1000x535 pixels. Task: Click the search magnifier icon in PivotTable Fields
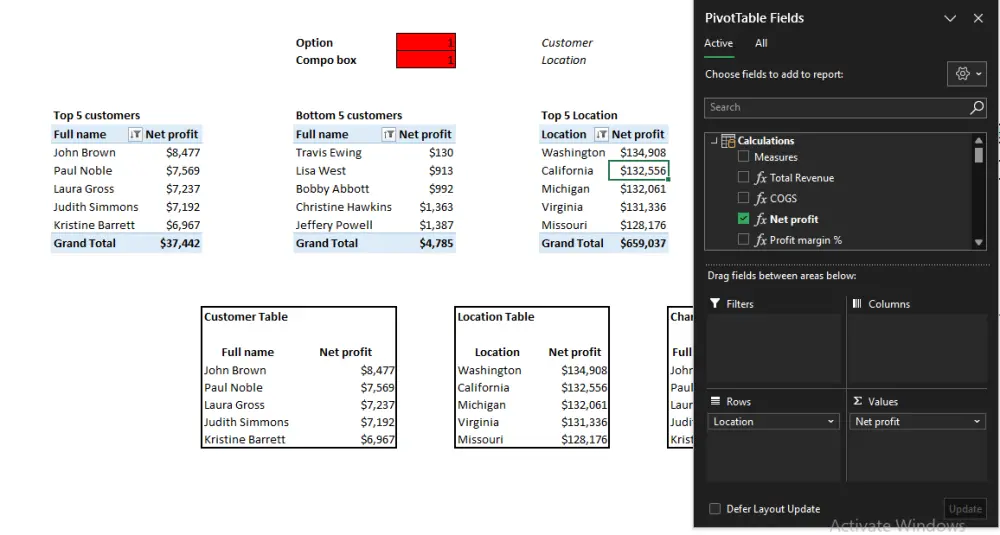click(x=976, y=108)
